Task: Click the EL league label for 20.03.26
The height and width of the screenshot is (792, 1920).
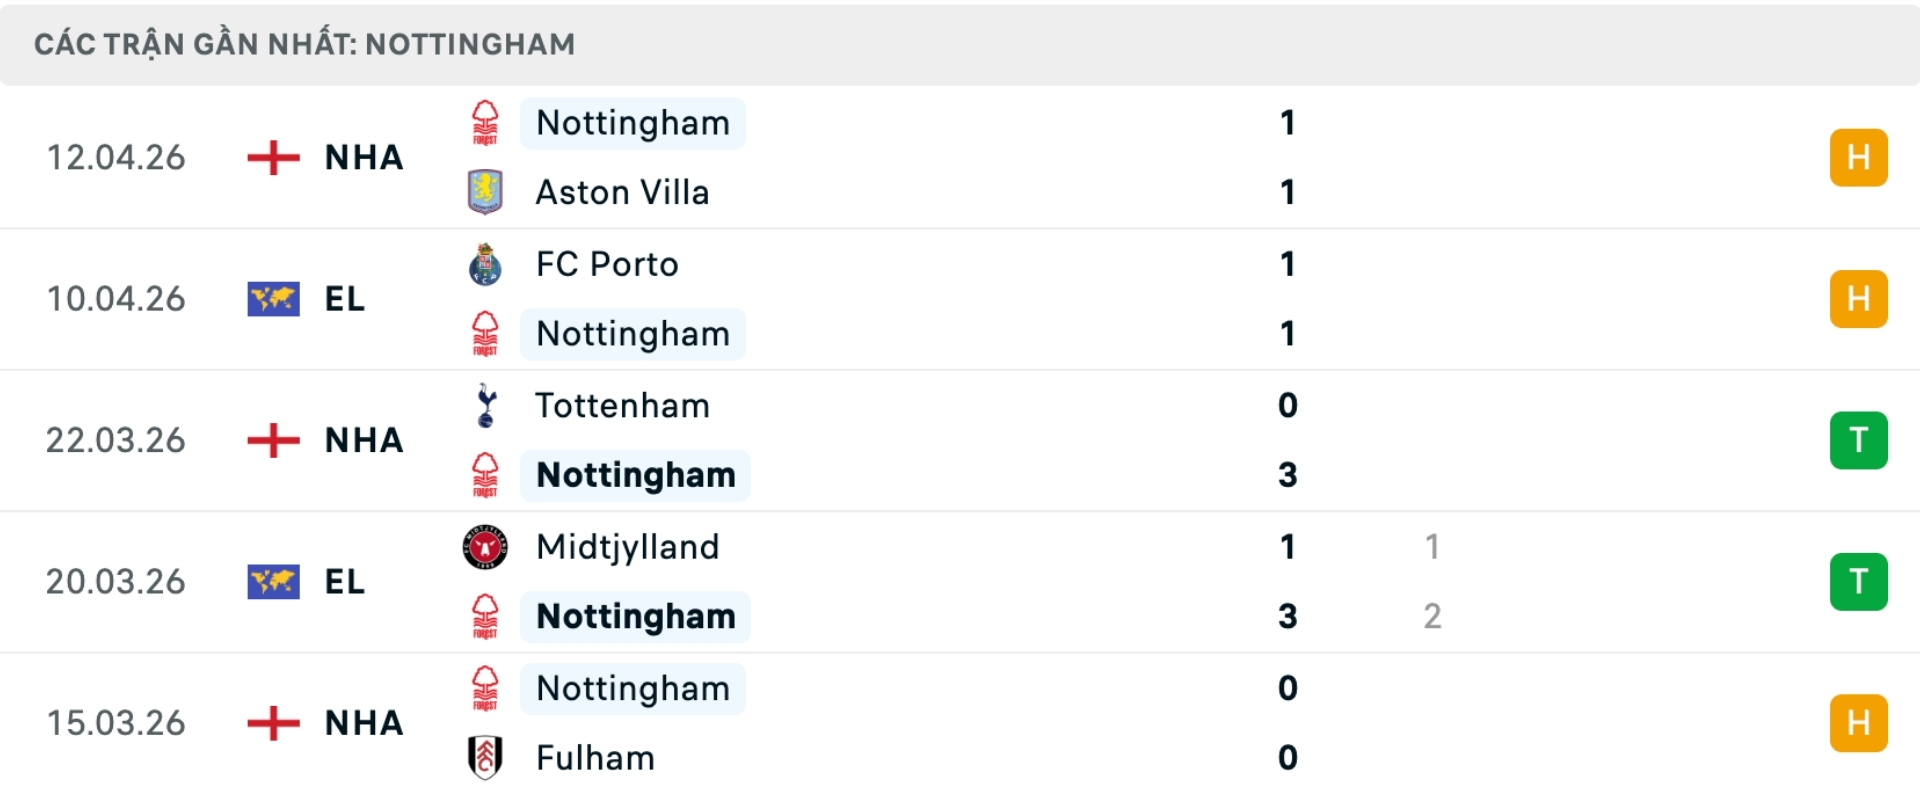Action: pyautogui.click(x=345, y=582)
